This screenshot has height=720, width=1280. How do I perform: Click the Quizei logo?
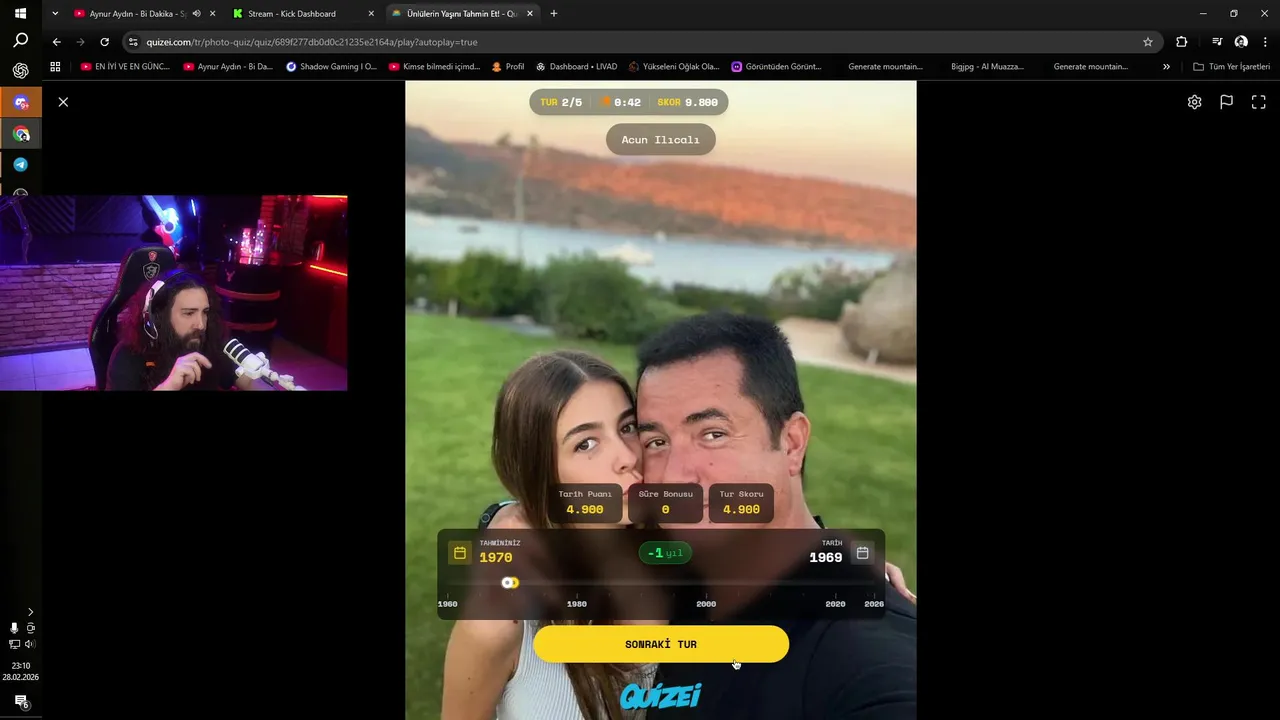point(661,696)
